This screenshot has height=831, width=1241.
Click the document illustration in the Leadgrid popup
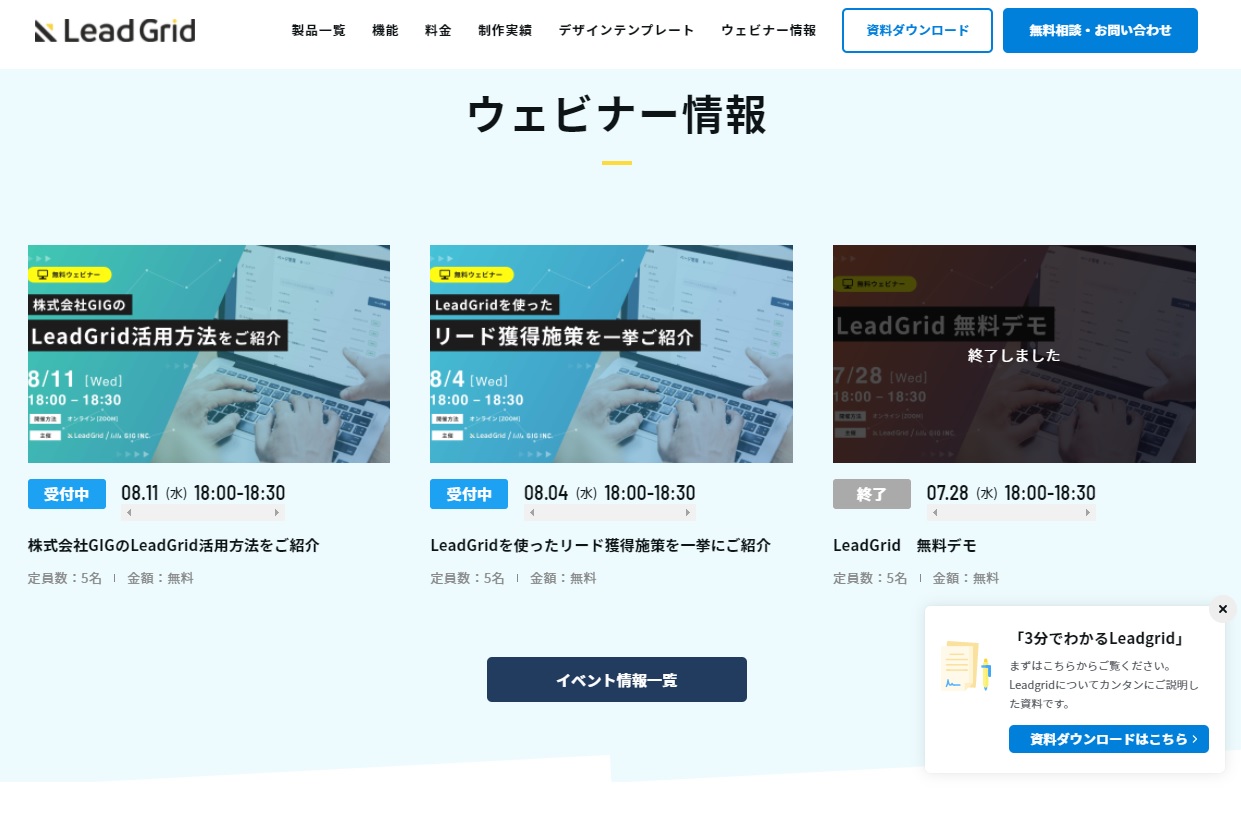pyautogui.click(x=963, y=665)
